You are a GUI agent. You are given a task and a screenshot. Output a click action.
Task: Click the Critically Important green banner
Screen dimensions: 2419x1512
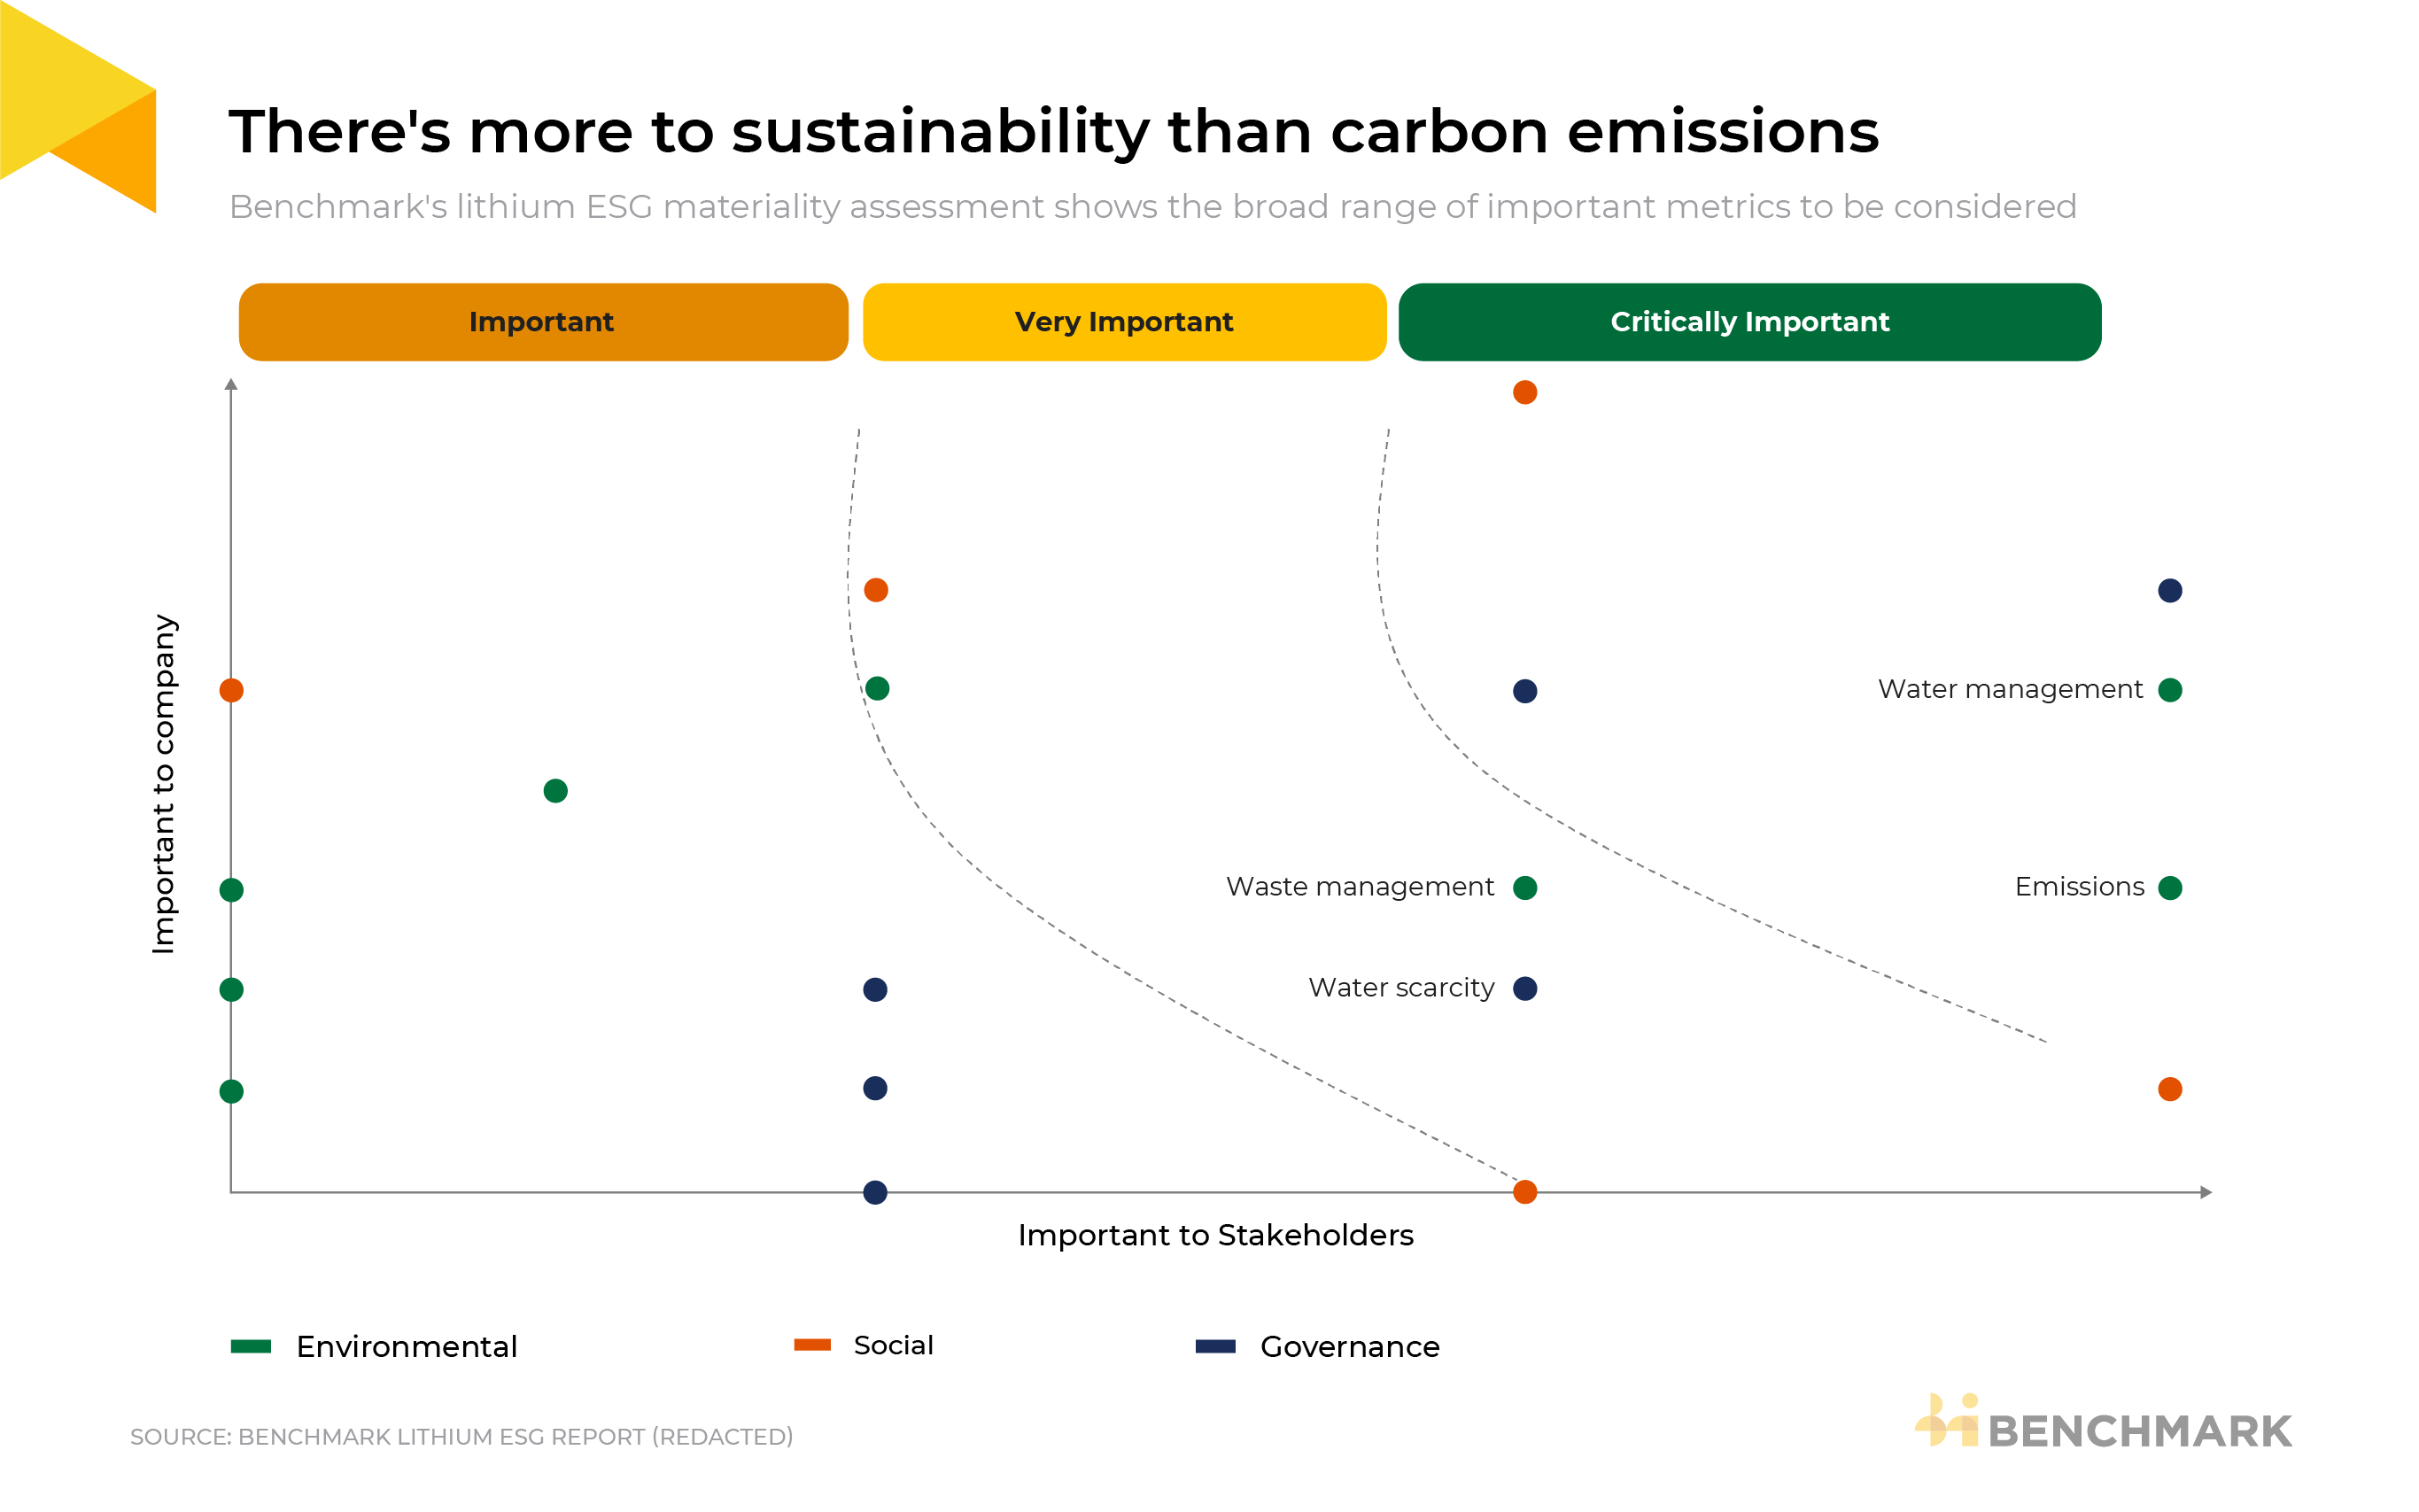[1749, 322]
